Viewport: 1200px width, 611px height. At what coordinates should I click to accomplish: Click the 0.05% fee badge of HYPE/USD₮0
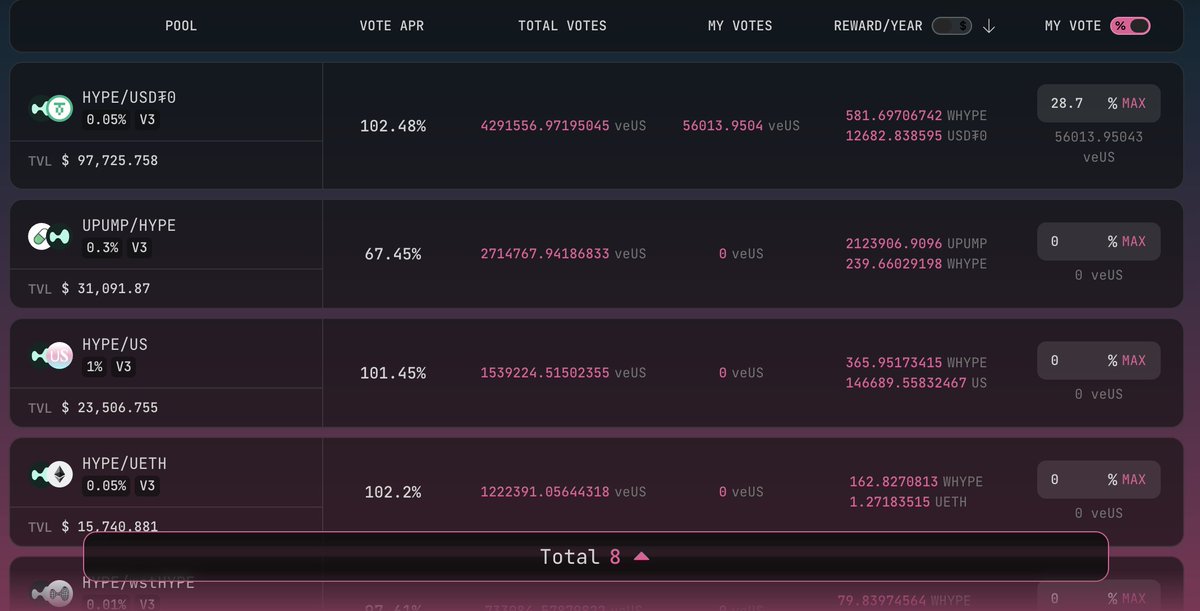point(106,119)
